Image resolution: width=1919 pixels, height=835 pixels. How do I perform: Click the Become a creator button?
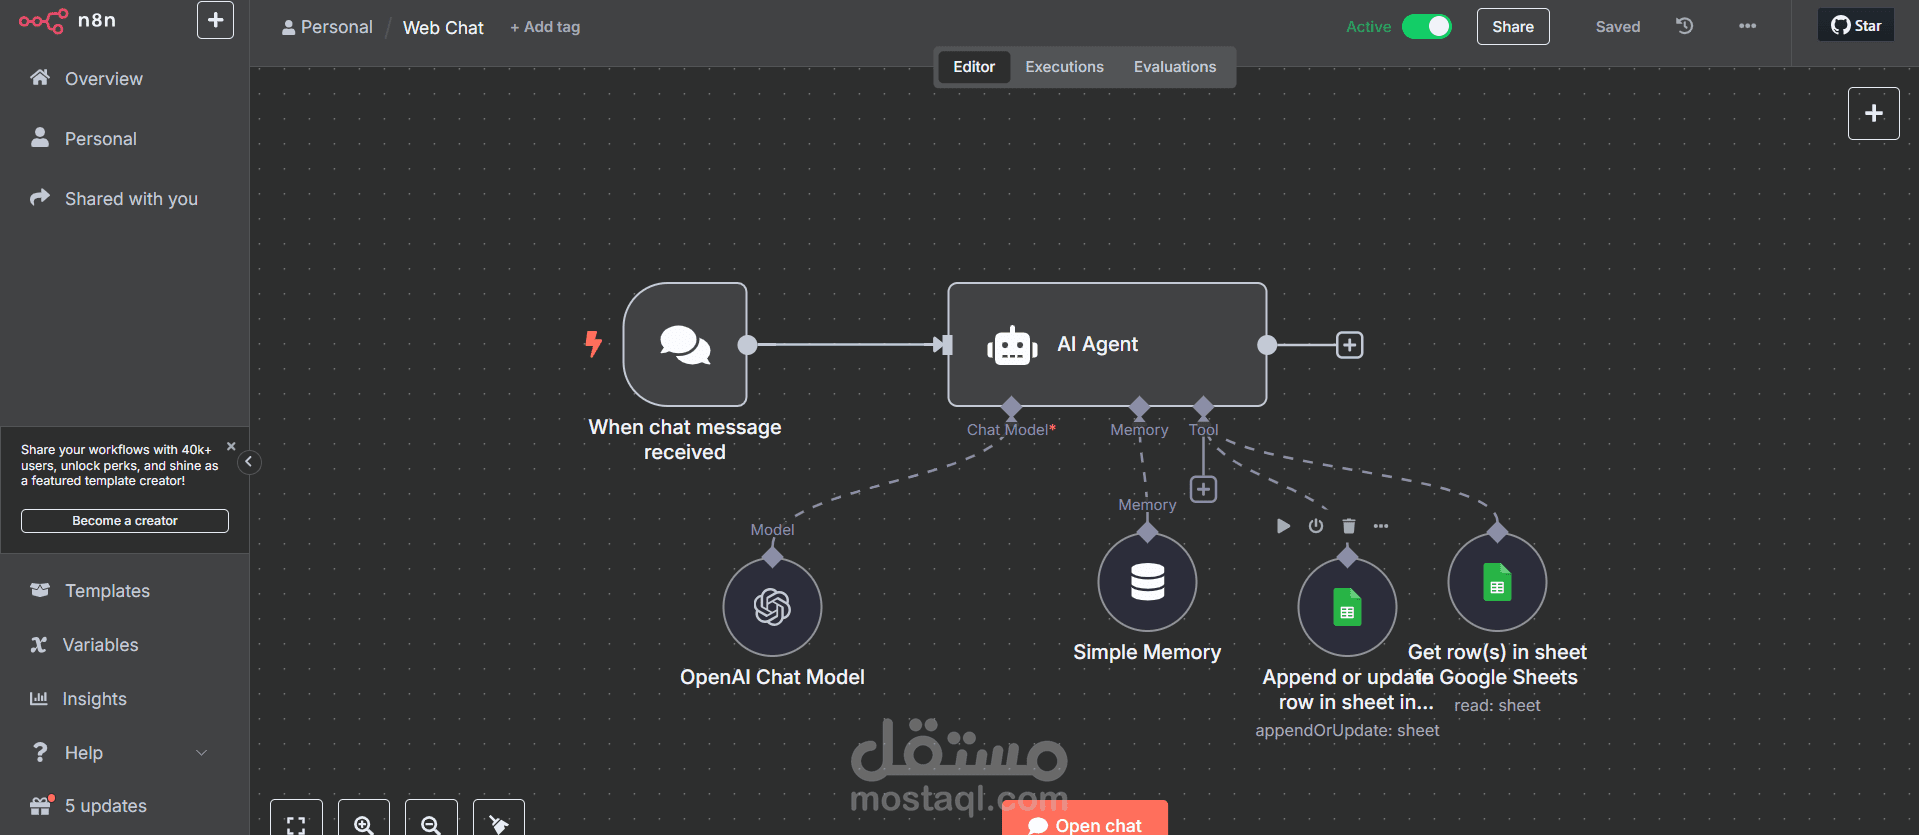pyautogui.click(x=125, y=521)
